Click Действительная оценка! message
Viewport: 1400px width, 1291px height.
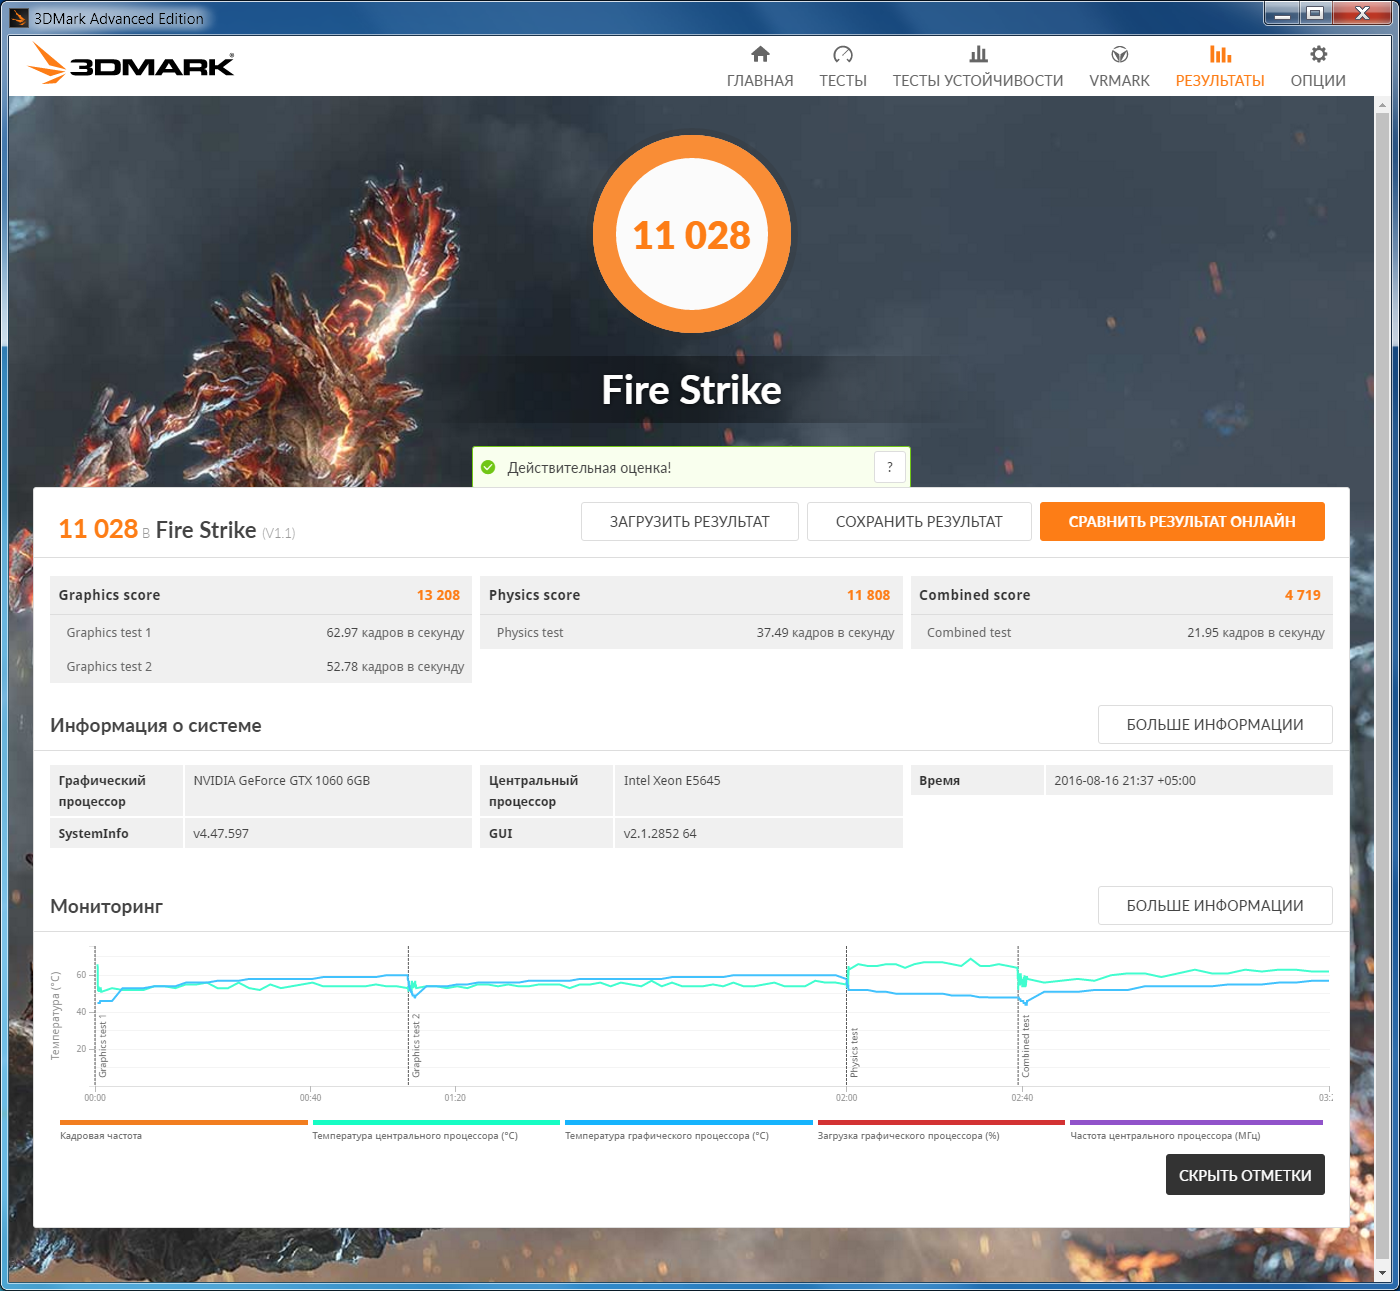click(x=589, y=467)
